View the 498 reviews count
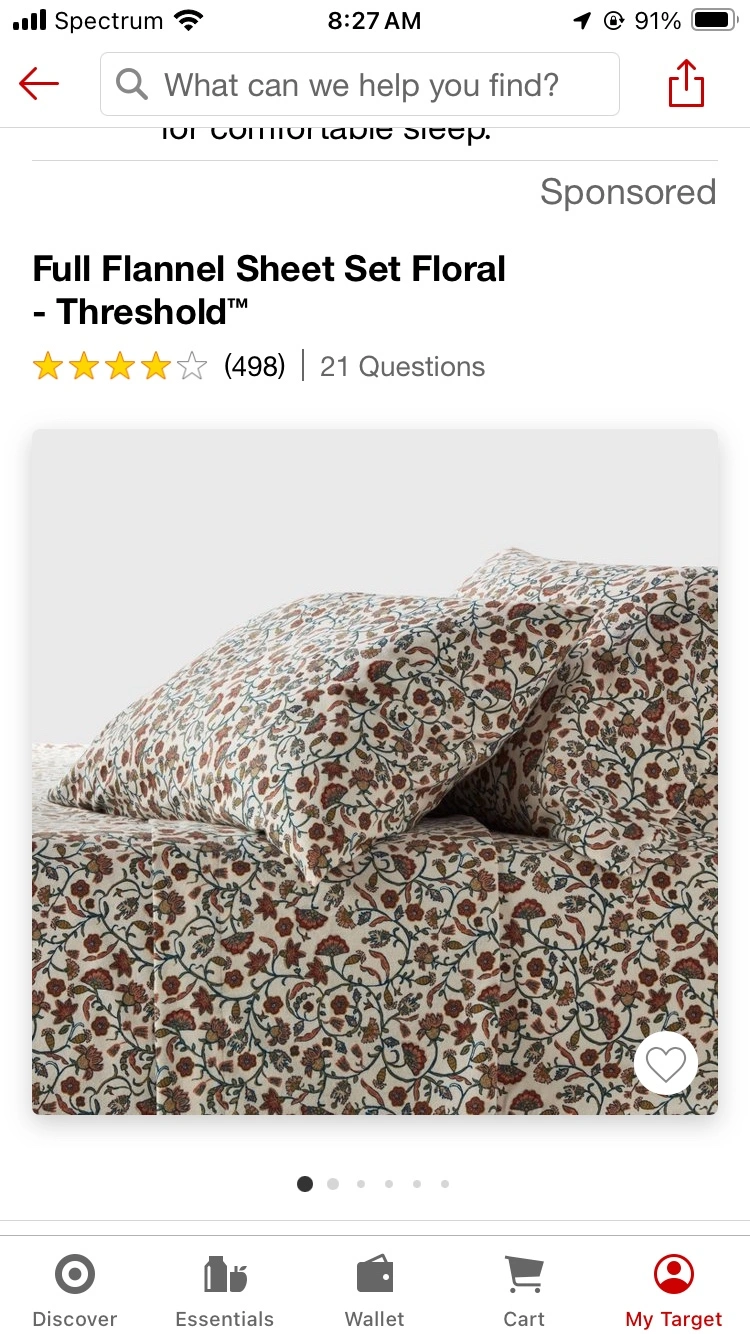 pyautogui.click(x=254, y=367)
